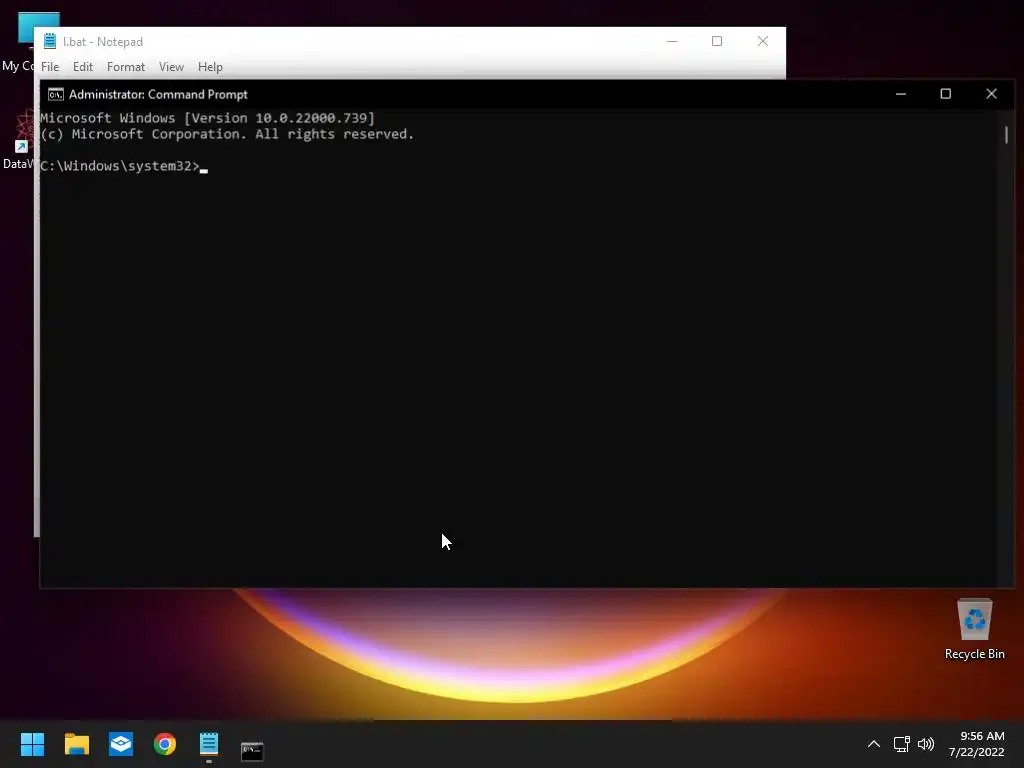Click the Microsoft Corporation copyright line

pos(227,134)
